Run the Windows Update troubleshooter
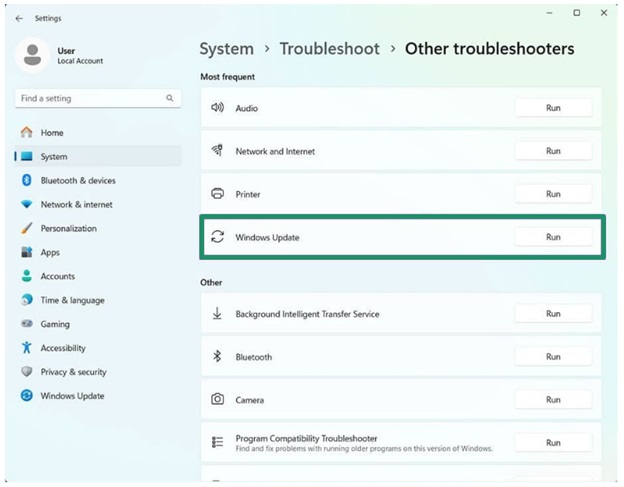Viewport: 624px width, 487px height. [x=553, y=237]
